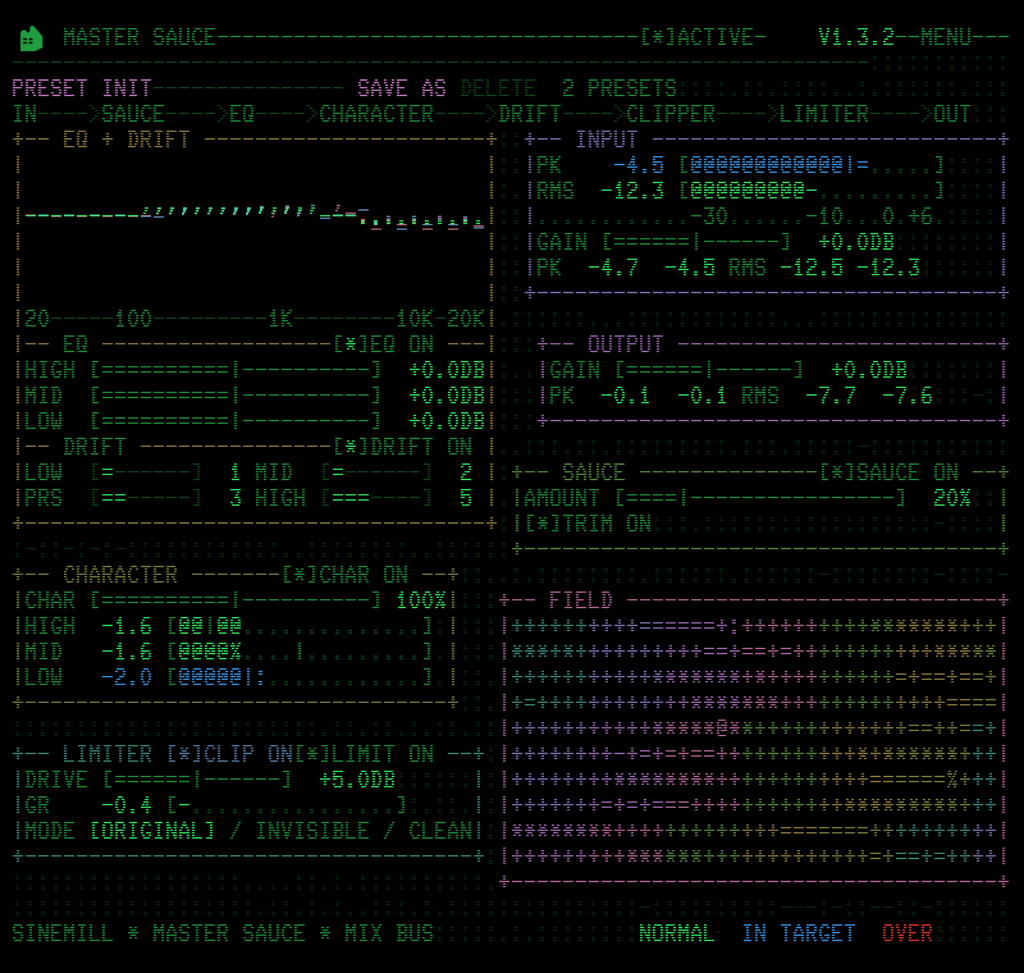Adjust the DRIFT PRS slider
This screenshot has width=1024, height=973.
click(146, 498)
